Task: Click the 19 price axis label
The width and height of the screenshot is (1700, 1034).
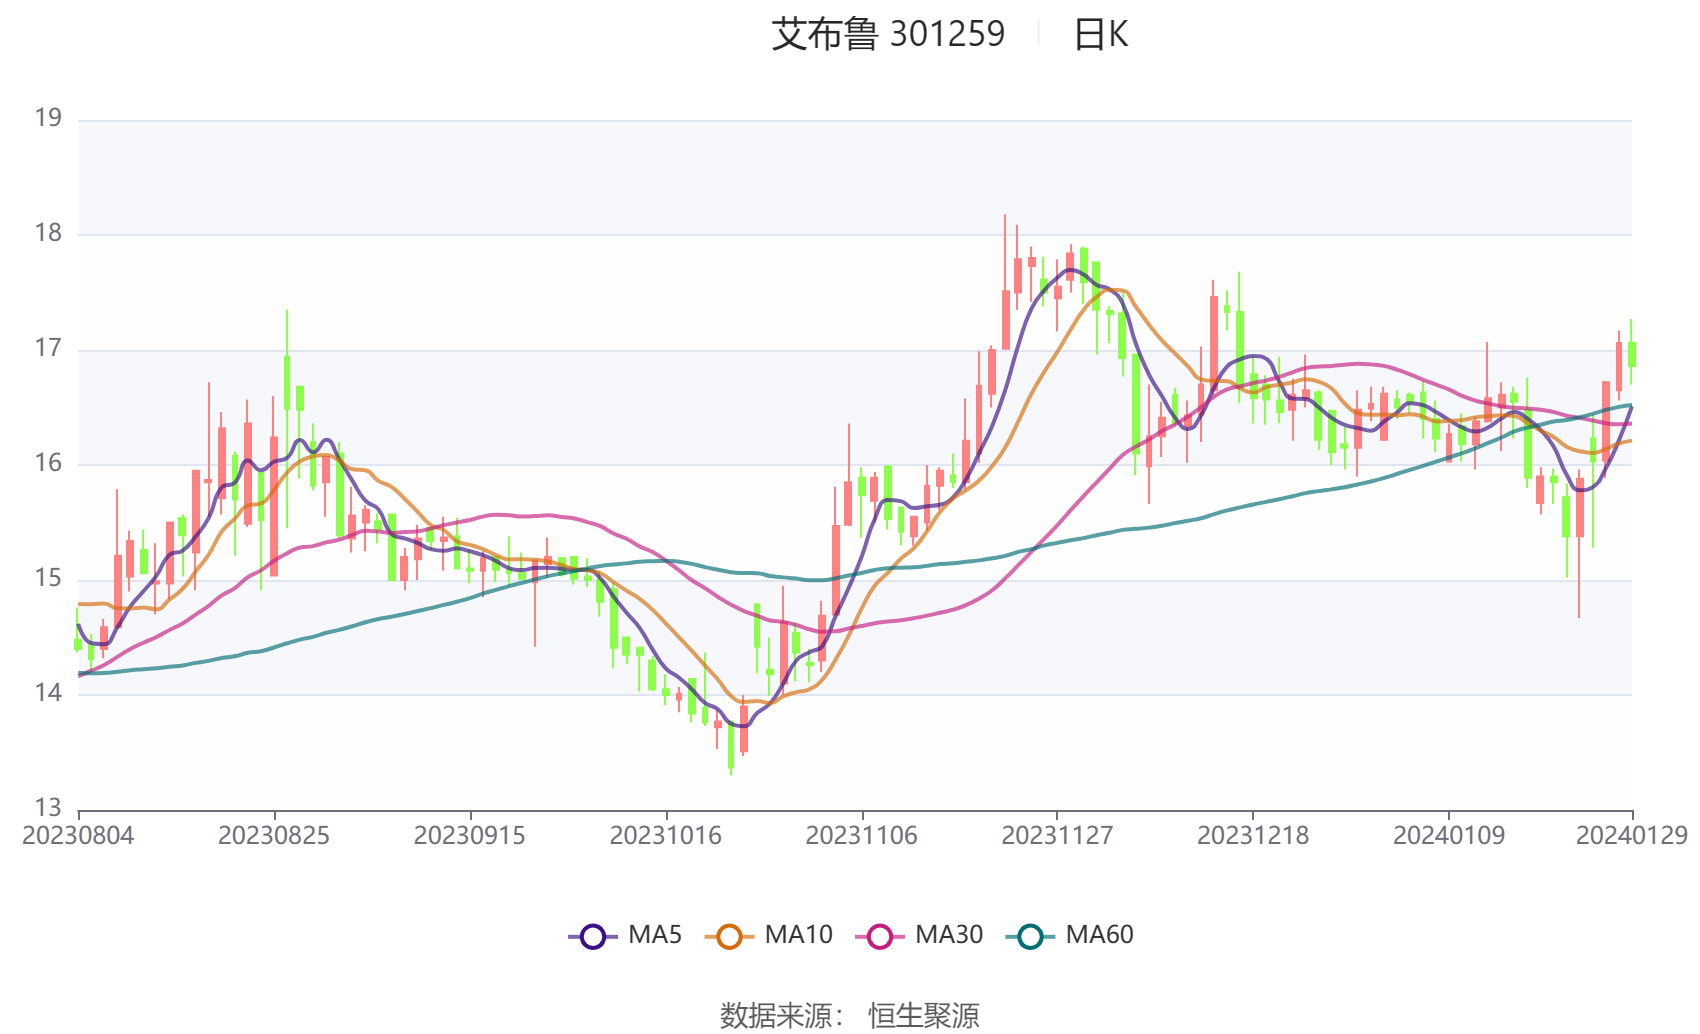Action: (x=48, y=118)
